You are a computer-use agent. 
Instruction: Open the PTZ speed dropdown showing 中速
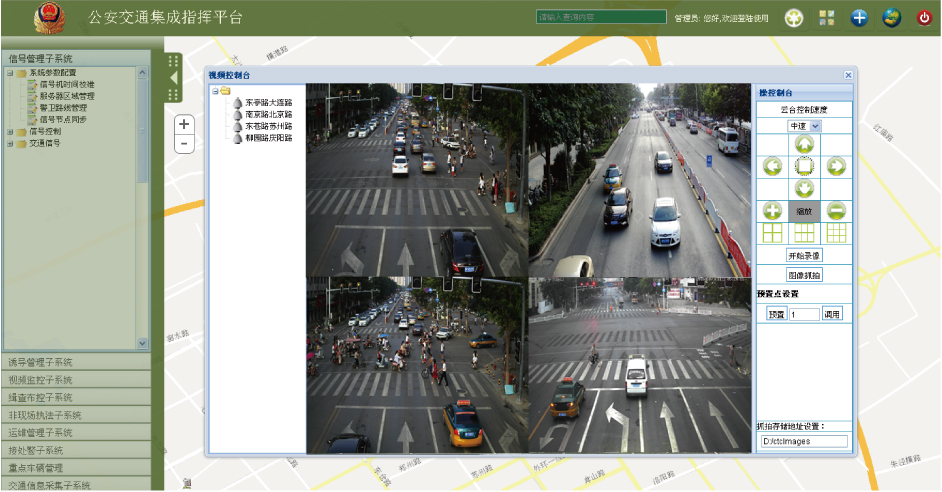[804, 126]
